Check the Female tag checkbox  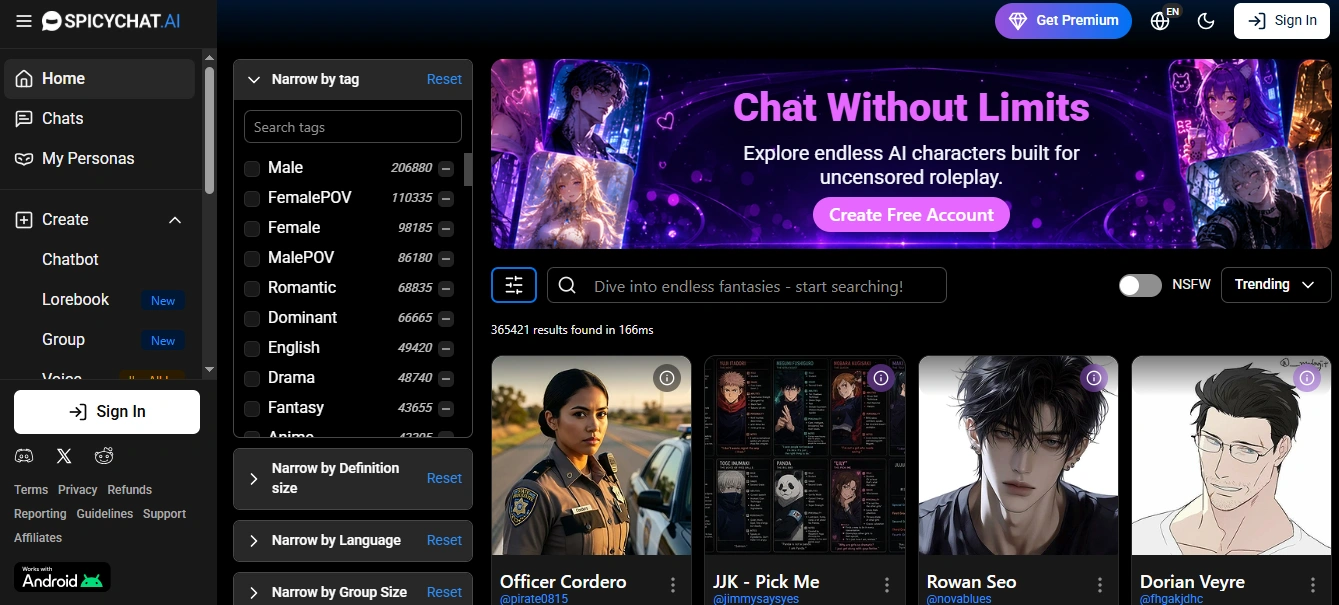point(252,228)
